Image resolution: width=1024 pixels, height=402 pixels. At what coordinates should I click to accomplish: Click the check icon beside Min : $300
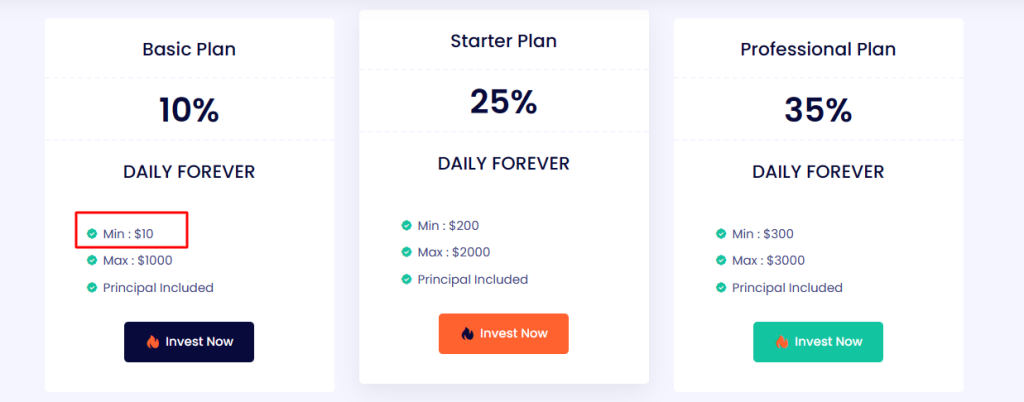721,234
